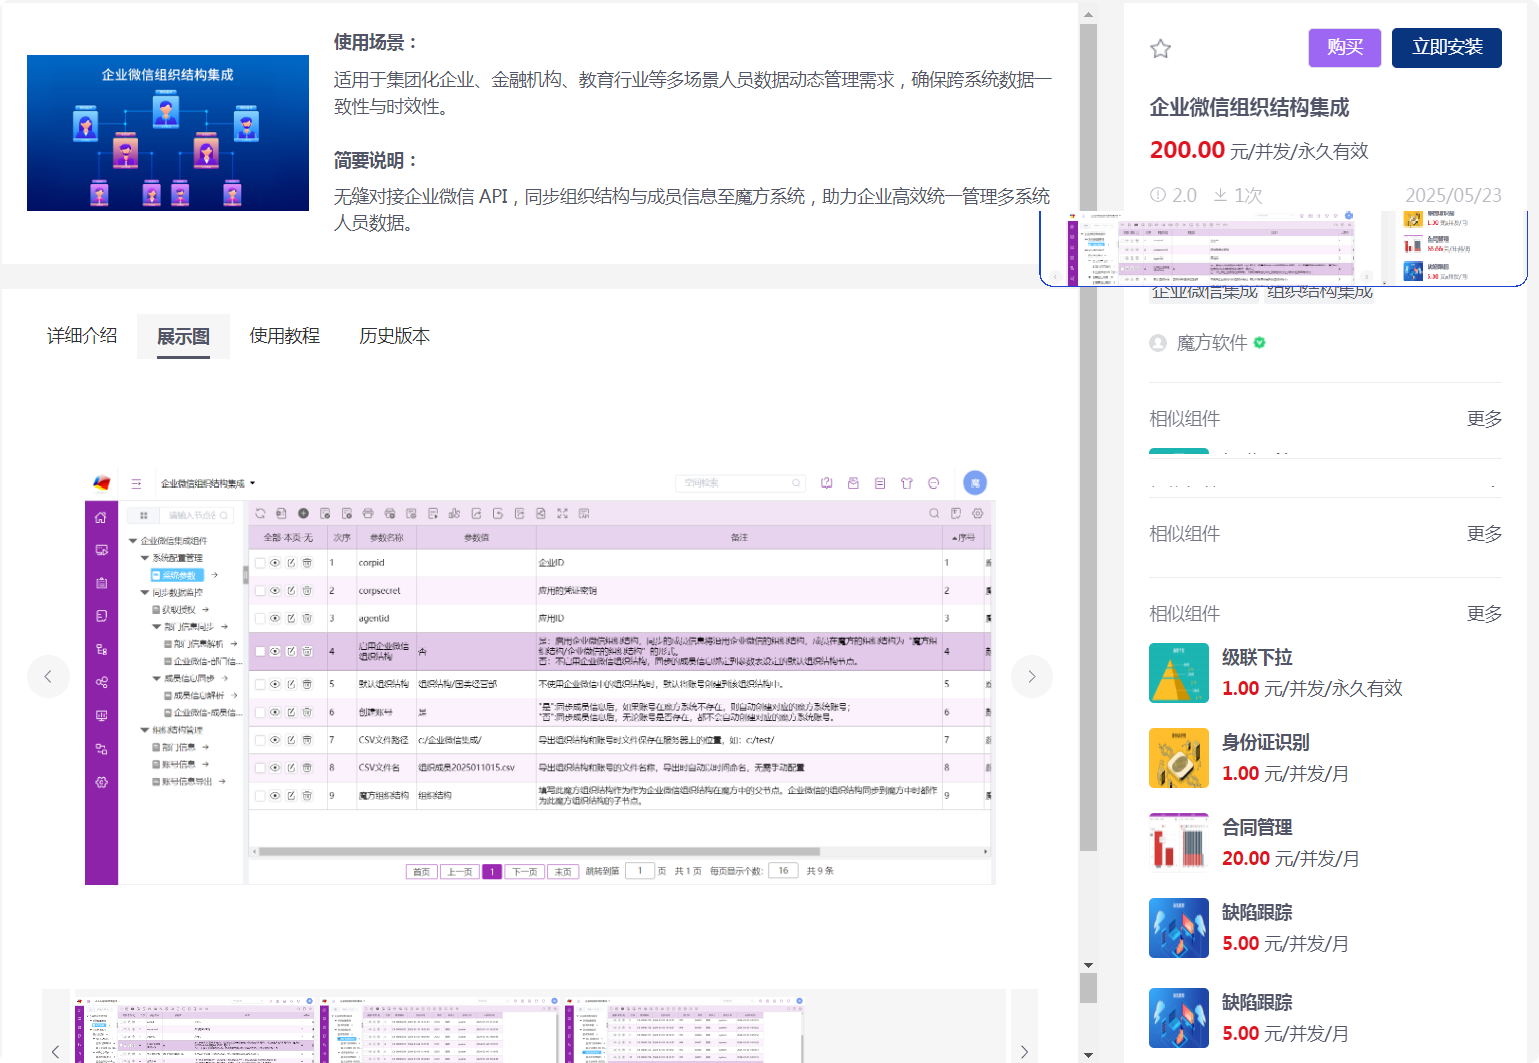This screenshot has width=1539, height=1063.
Task: Click the 20.00 元/并发/月 price text
Action: pyautogui.click(x=1291, y=859)
